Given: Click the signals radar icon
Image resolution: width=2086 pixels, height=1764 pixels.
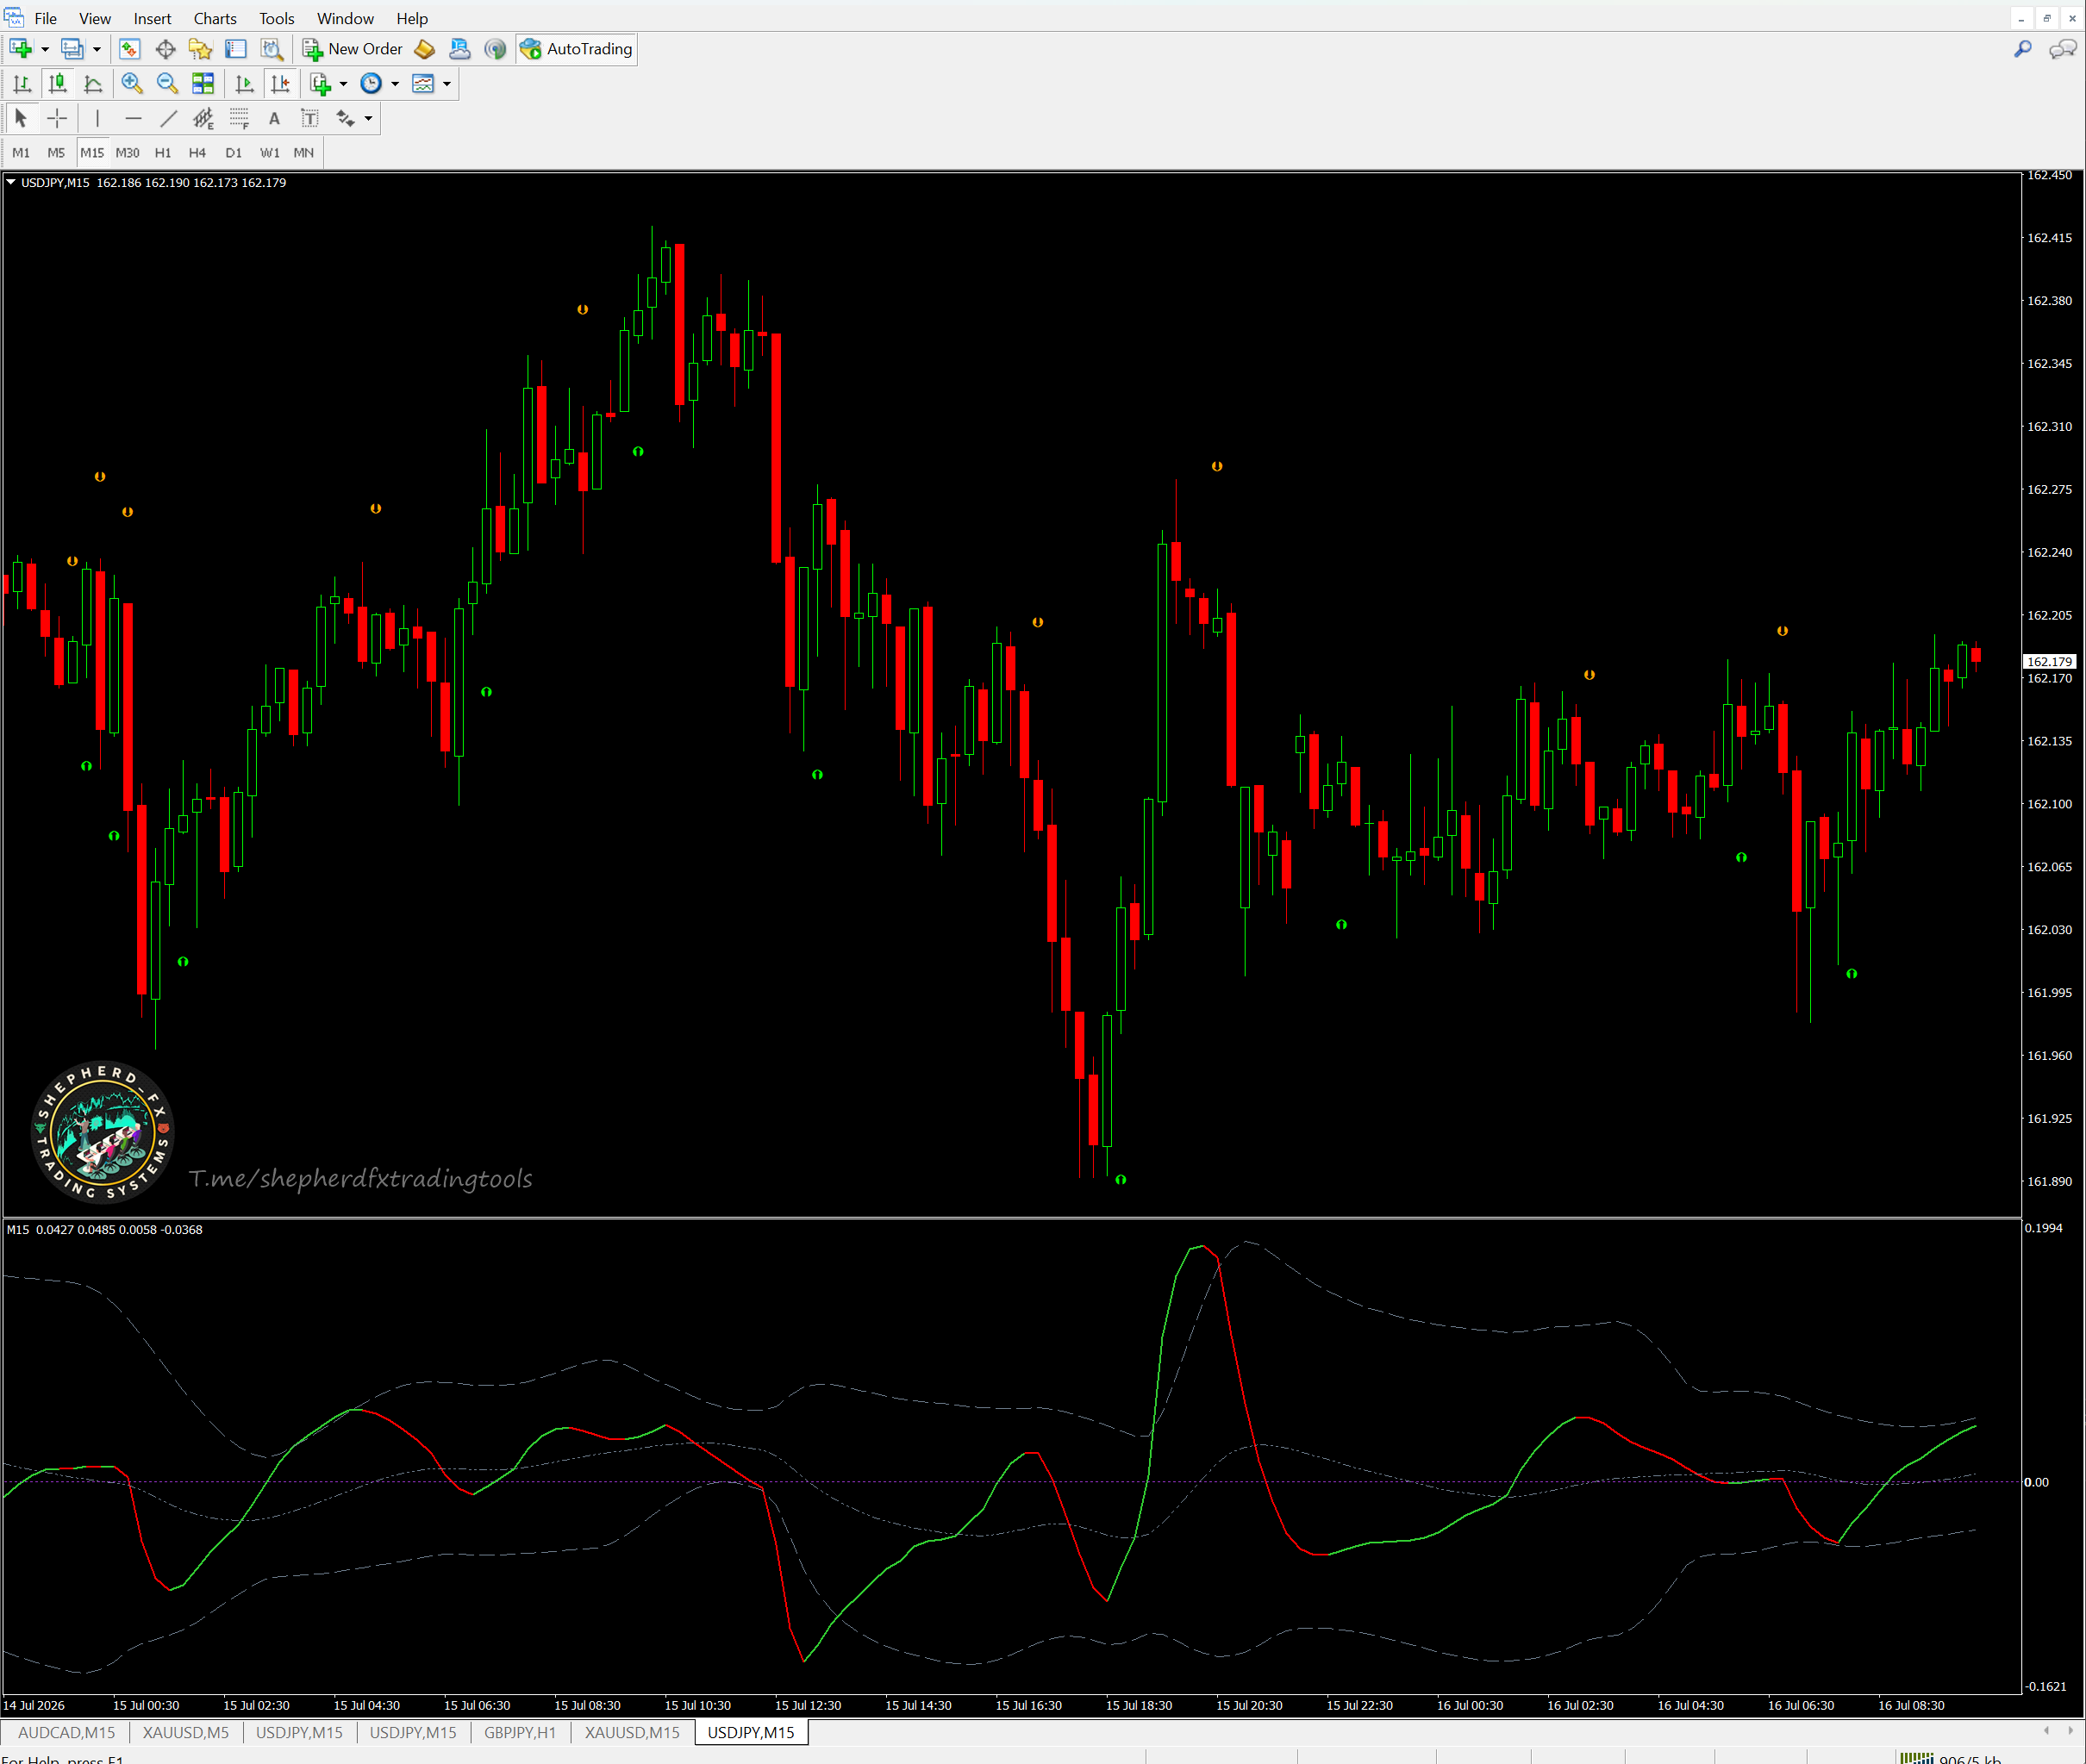Looking at the screenshot, I should pos(495,49).
